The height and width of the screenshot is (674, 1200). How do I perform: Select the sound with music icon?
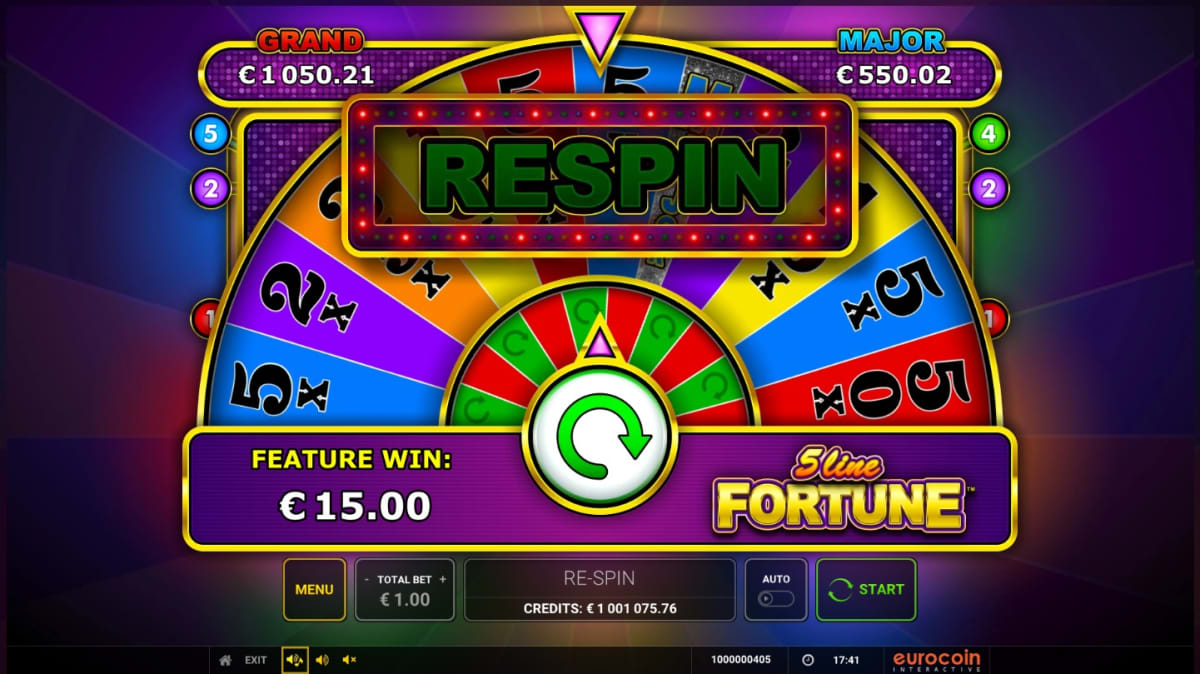[x=295, y=660]
